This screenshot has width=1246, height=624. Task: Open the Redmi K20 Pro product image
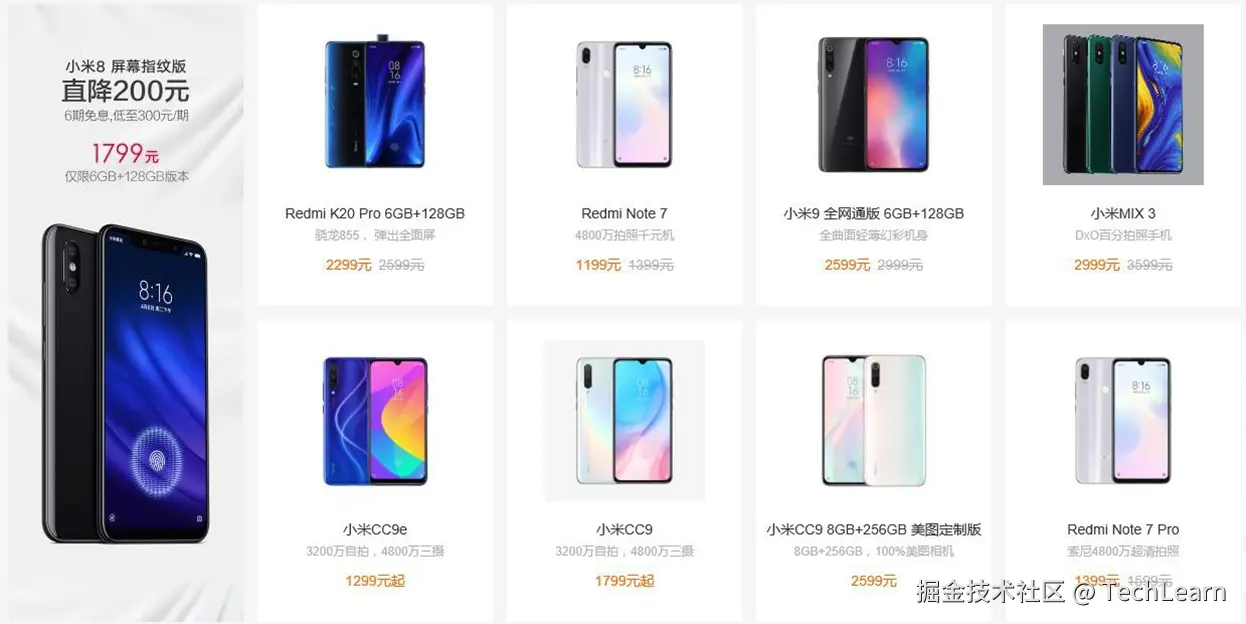click(375, 104)
